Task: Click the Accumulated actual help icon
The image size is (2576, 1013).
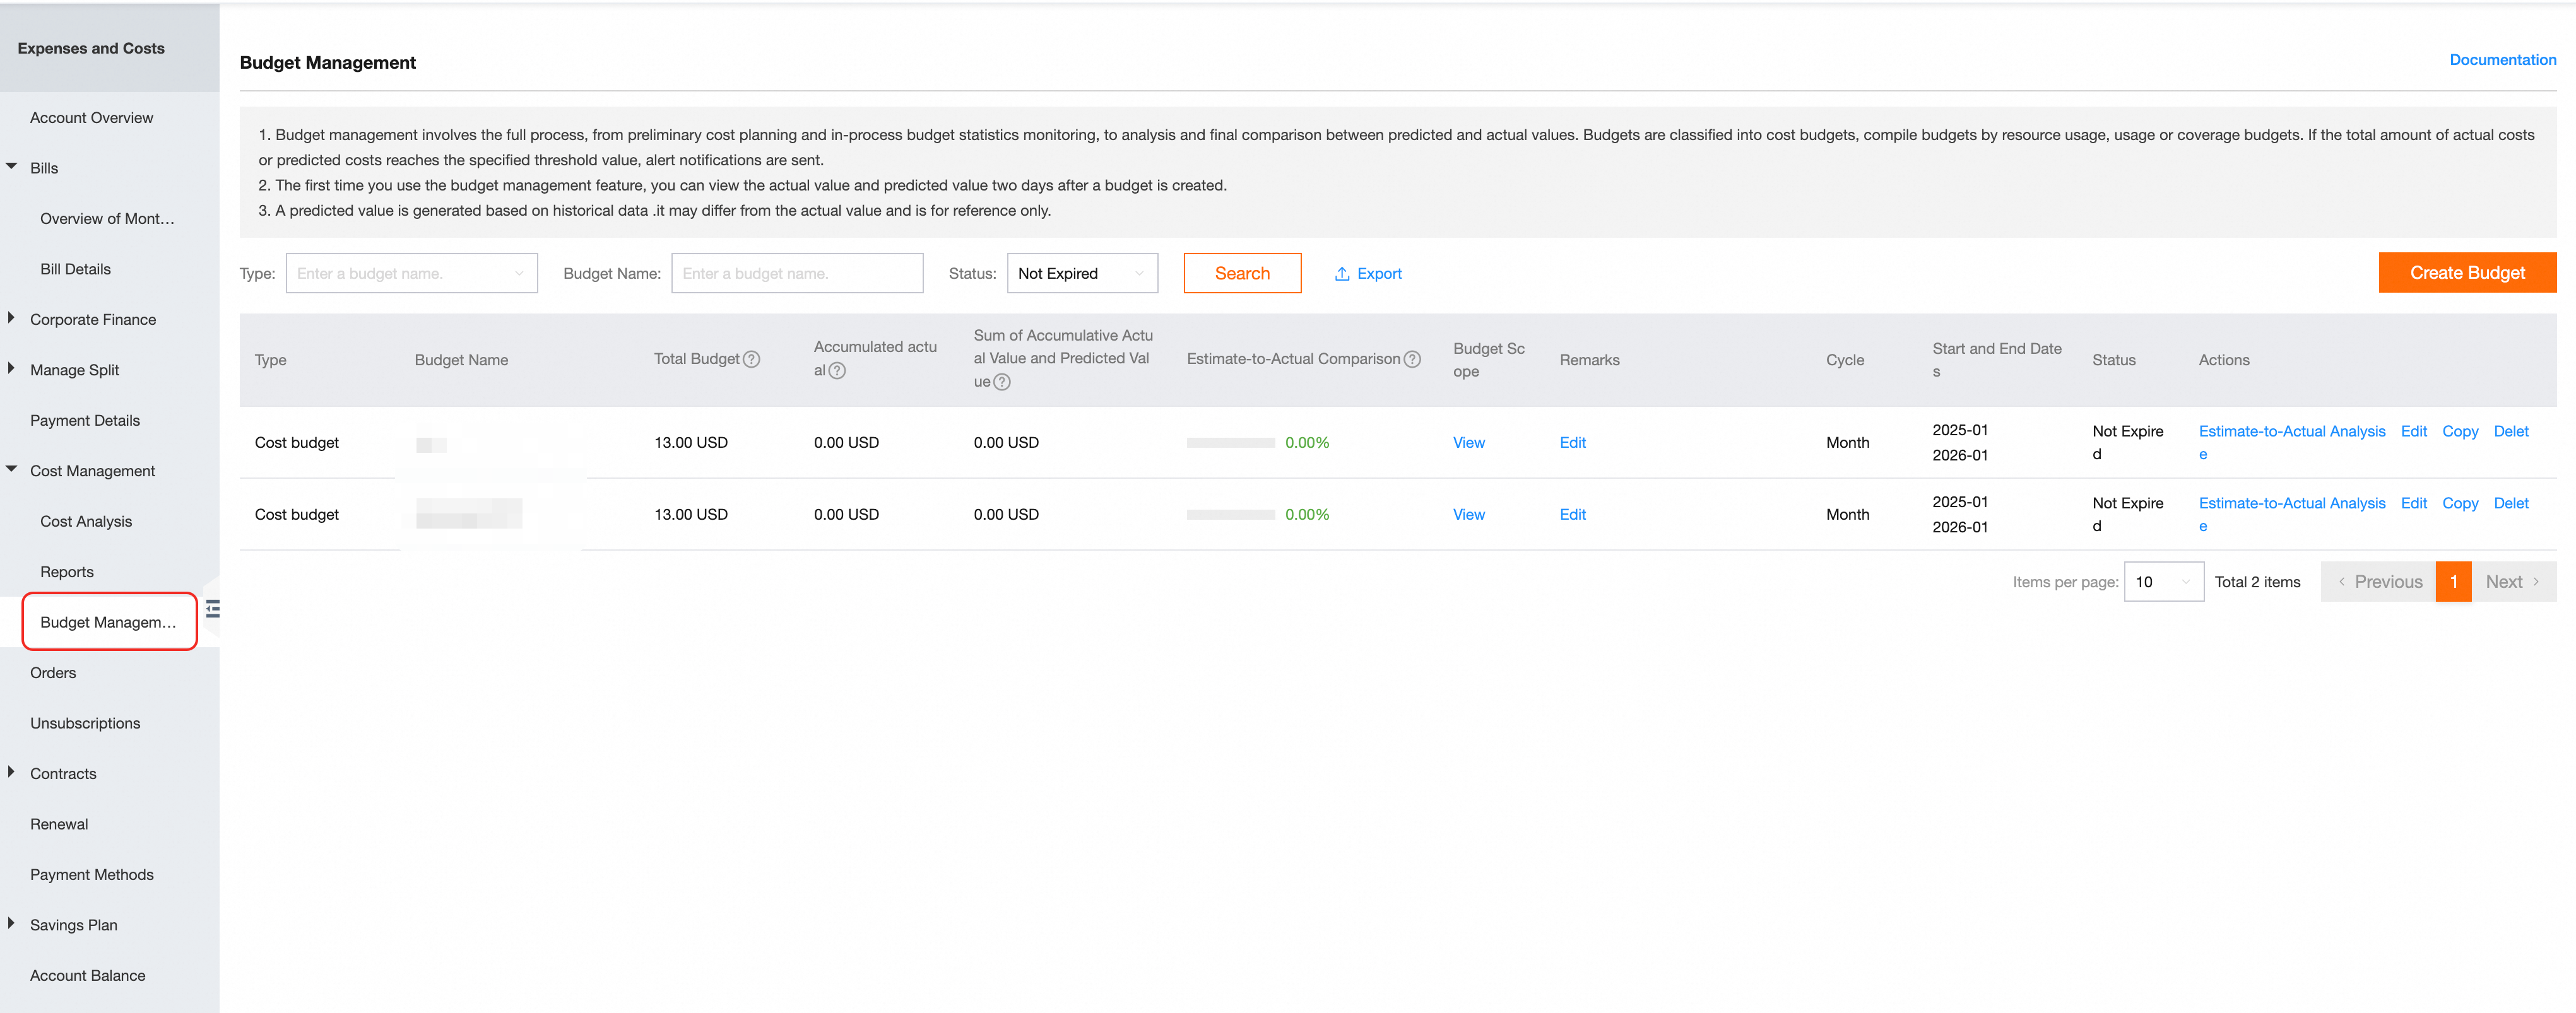Action: point(837,371)
